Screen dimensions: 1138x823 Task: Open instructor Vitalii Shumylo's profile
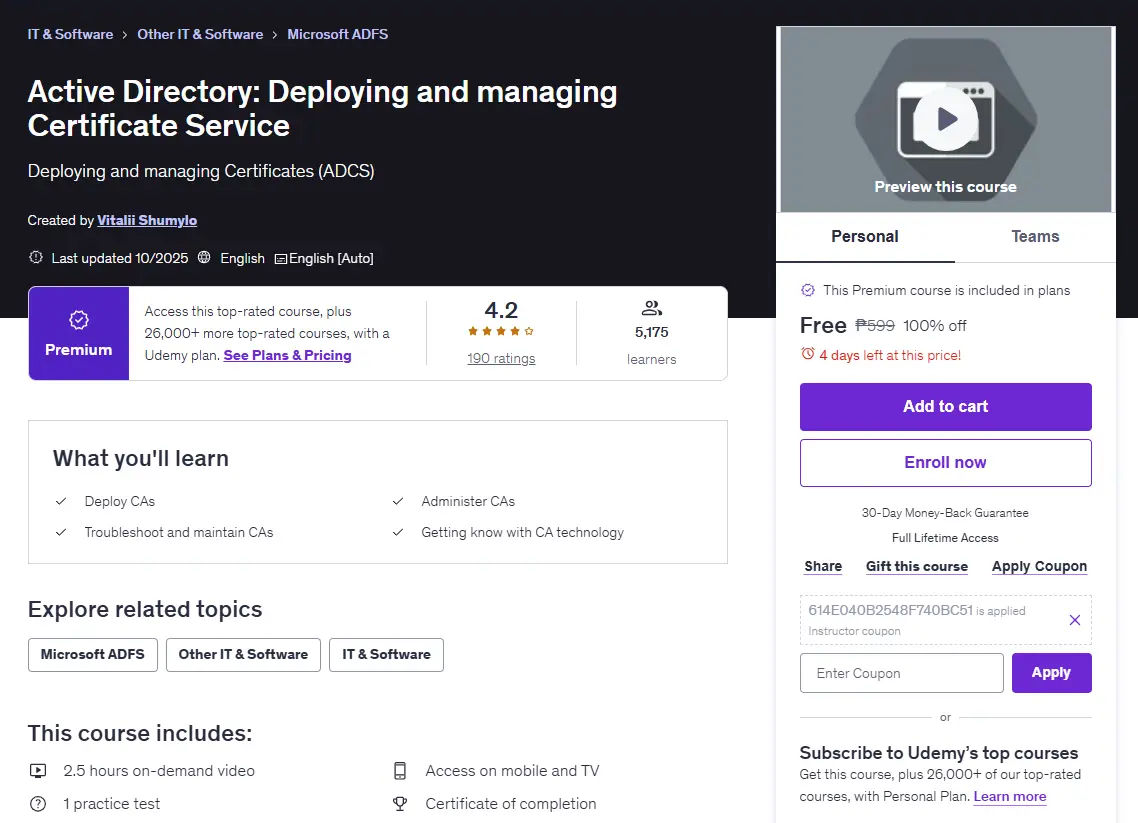tap(147, 220)
